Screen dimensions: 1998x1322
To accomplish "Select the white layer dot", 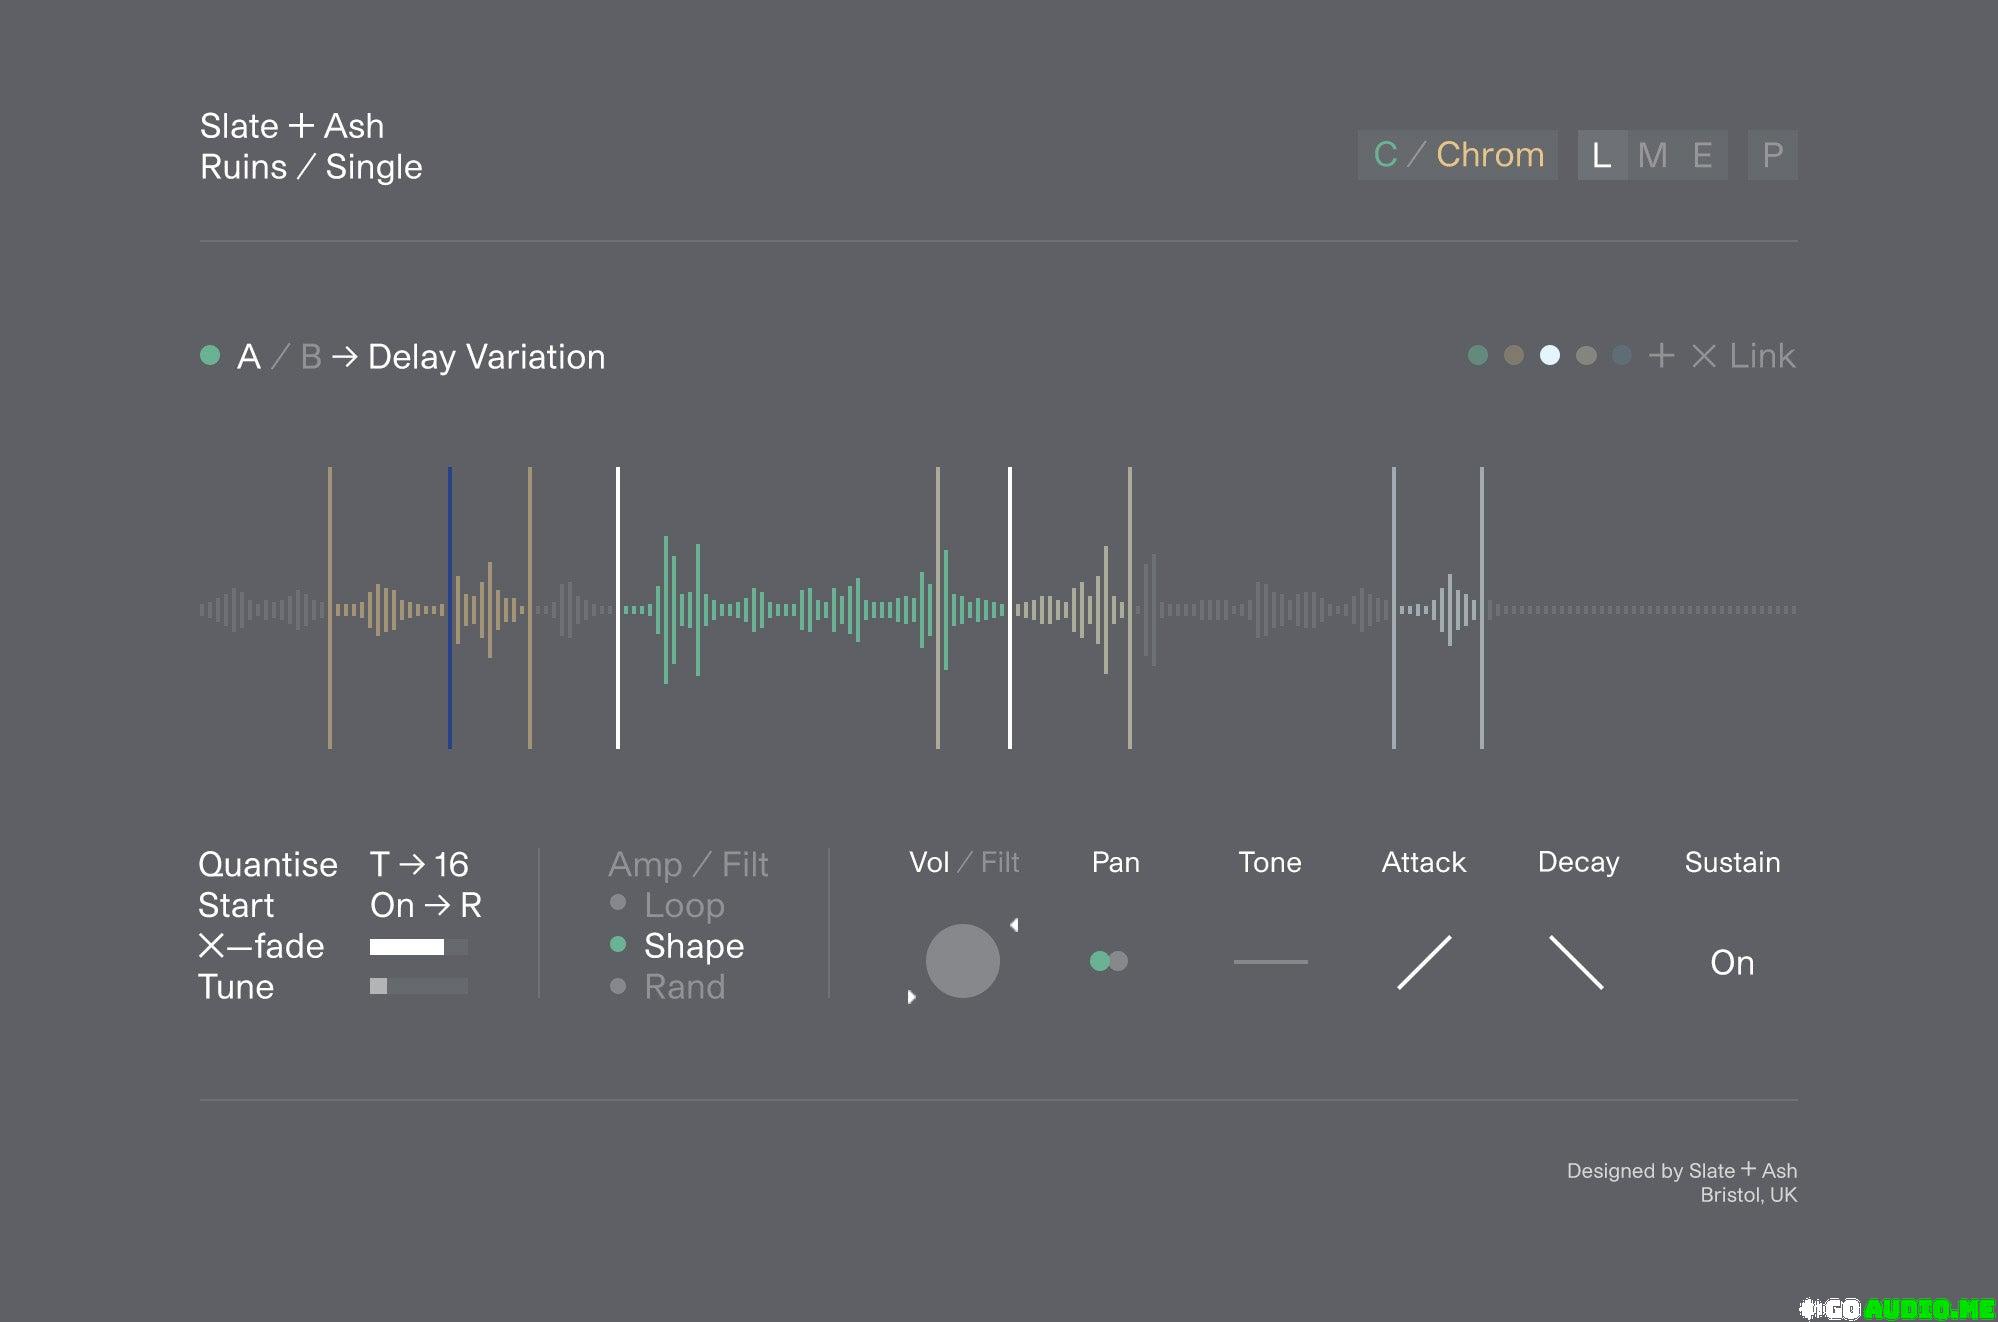I will pos(1550,355).
